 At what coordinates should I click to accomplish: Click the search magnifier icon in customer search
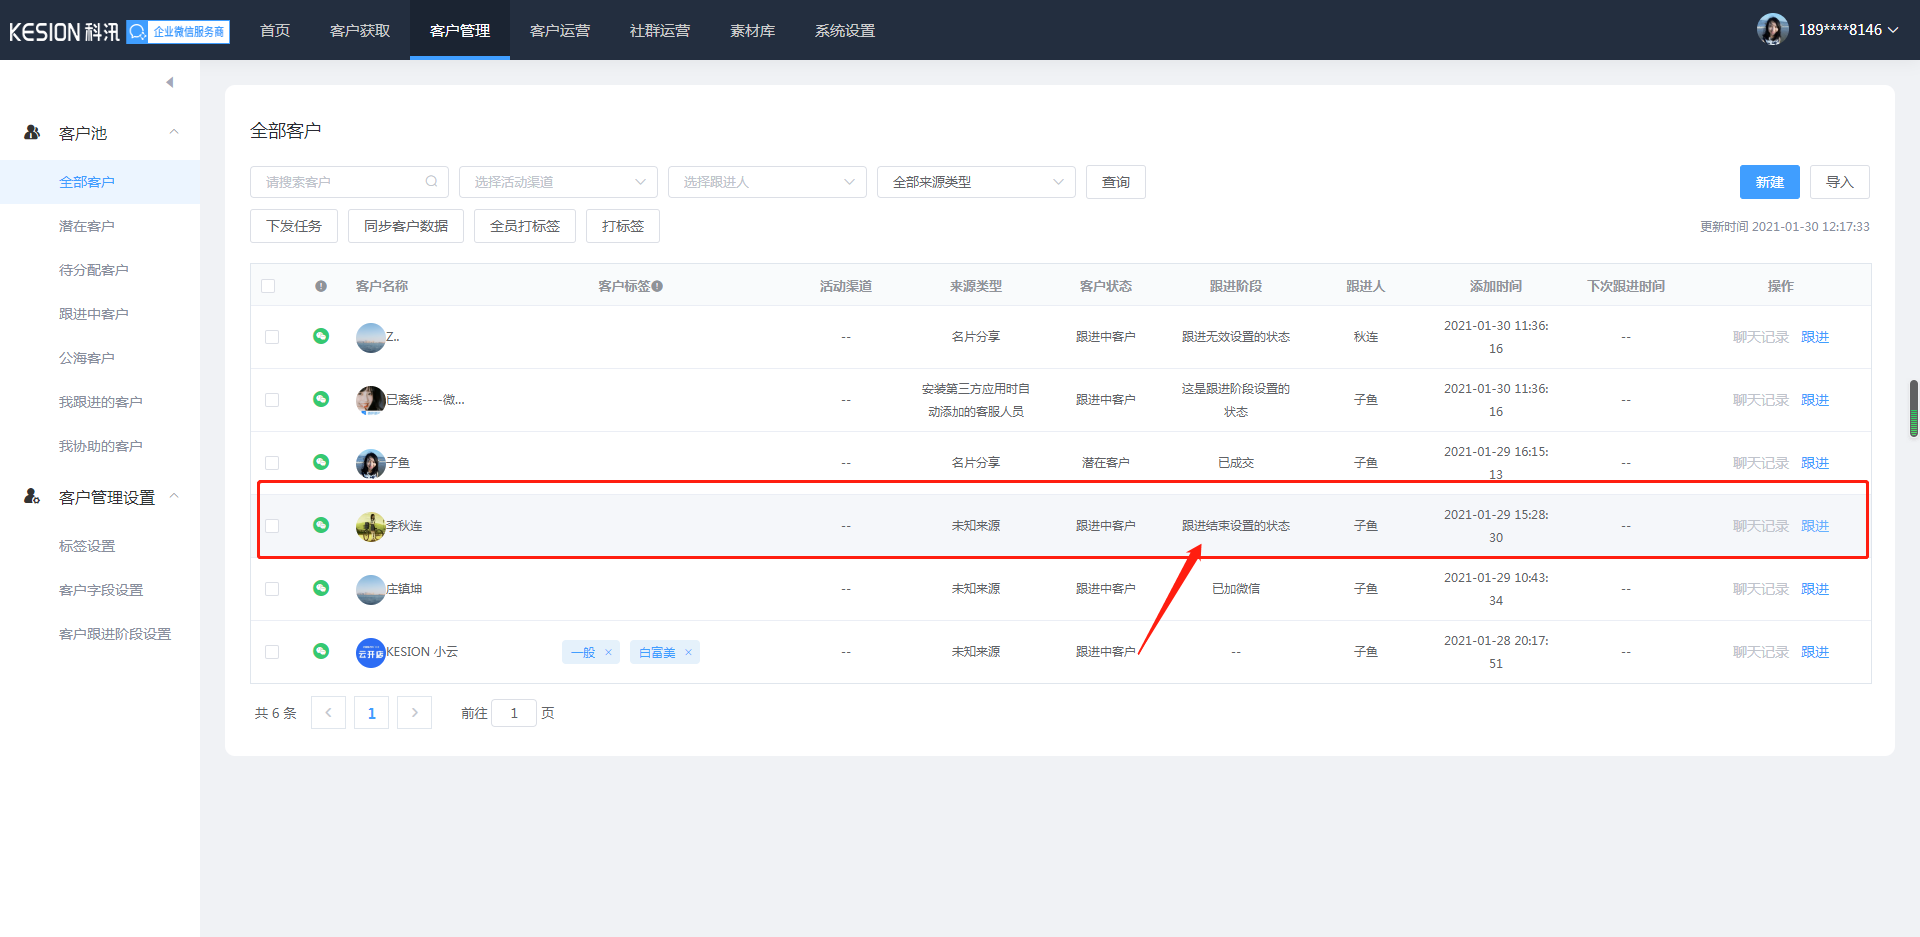pyautogui.click(x=431, y=182)
